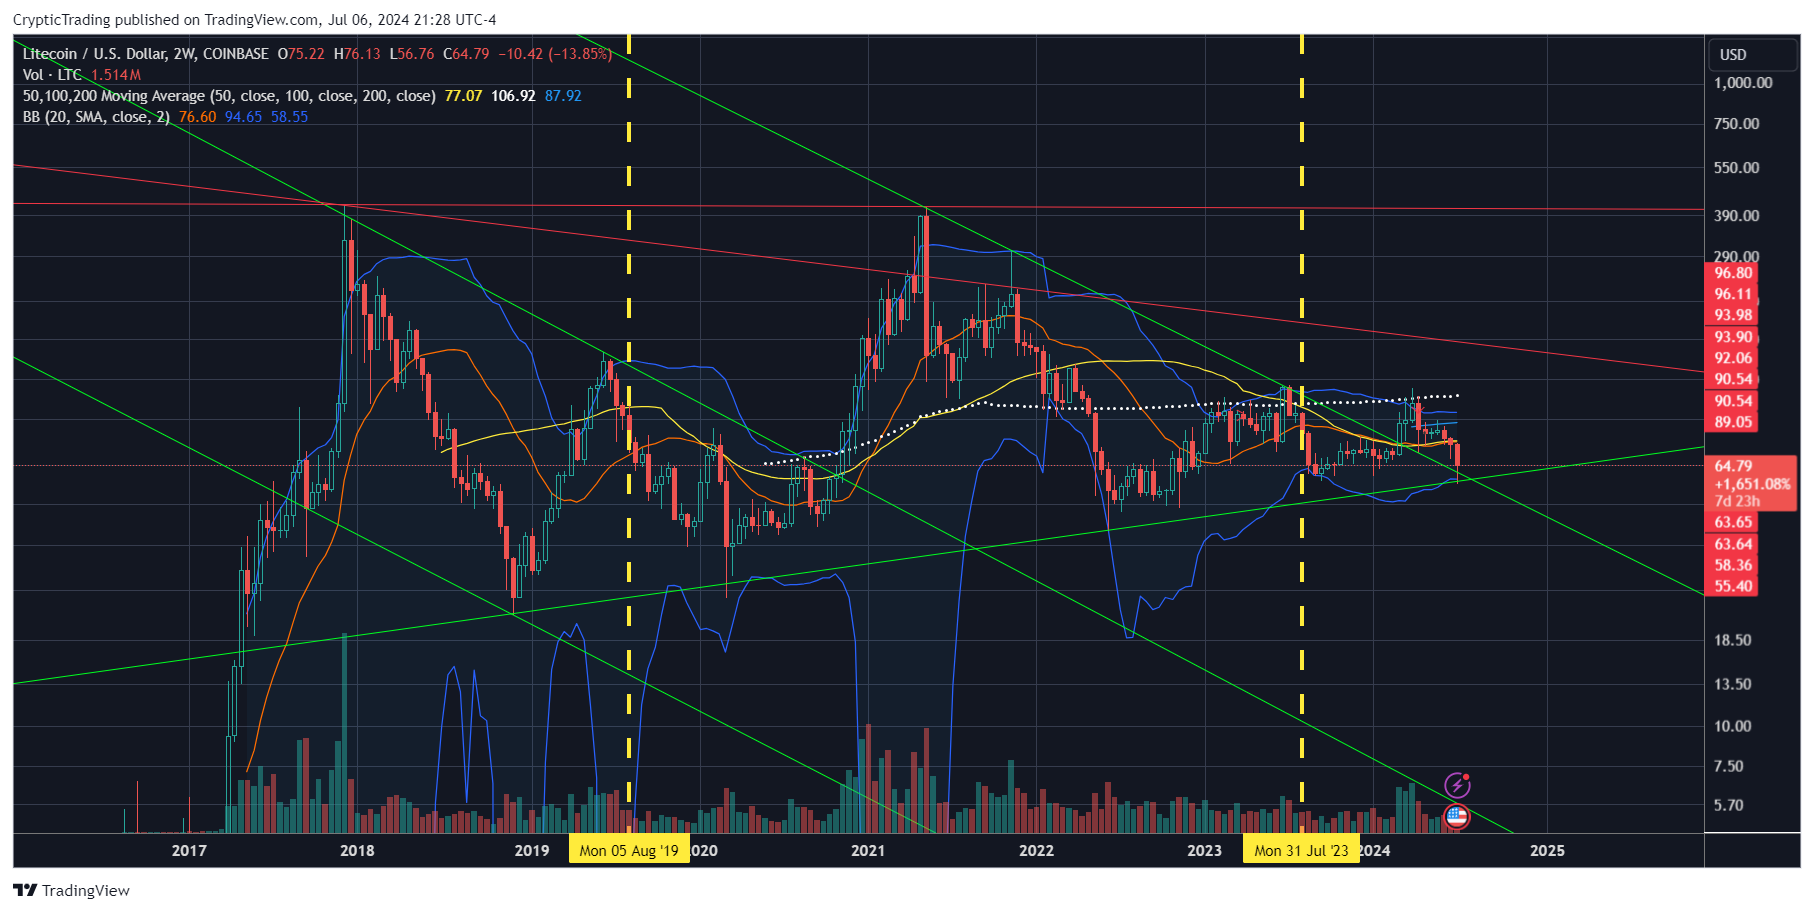Image resolution: width=1814 pixels, height=912 pixels.
Task: Click the high value H76.13
Action: point(357,54)
